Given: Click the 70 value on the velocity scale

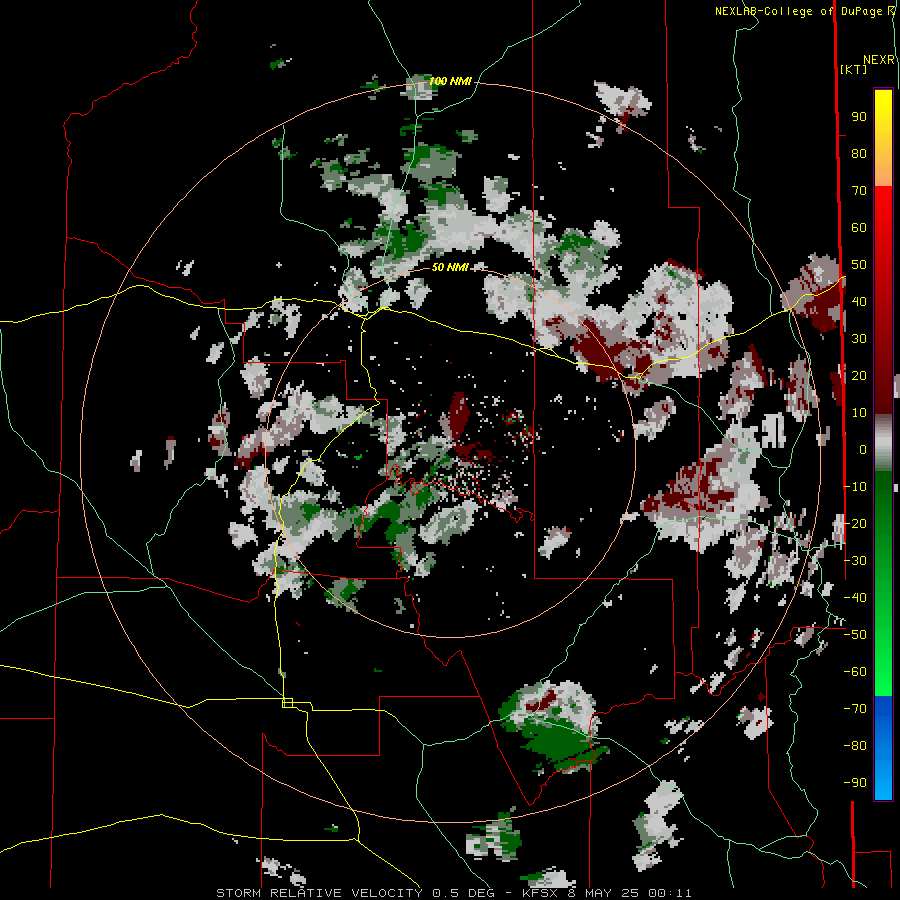Looking at the screenshot, I should tap(859, 191).
